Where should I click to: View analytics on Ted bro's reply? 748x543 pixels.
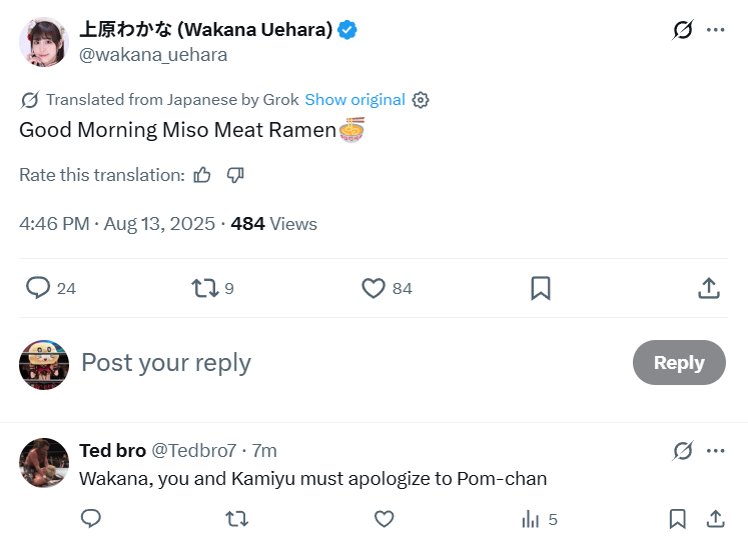click(x=530, y=519)
